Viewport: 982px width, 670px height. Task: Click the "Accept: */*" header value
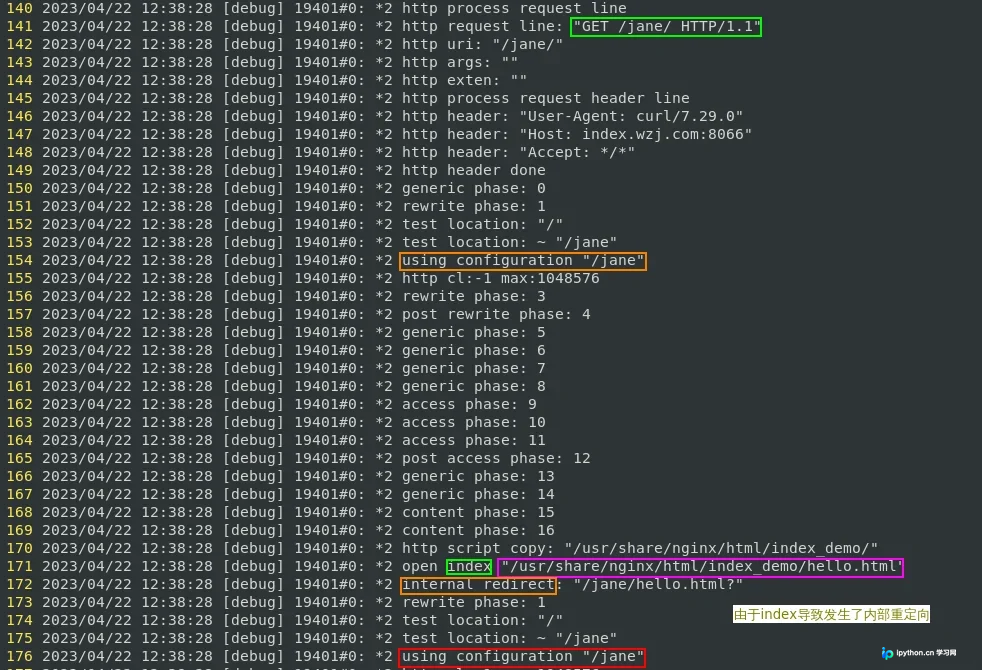577,152
